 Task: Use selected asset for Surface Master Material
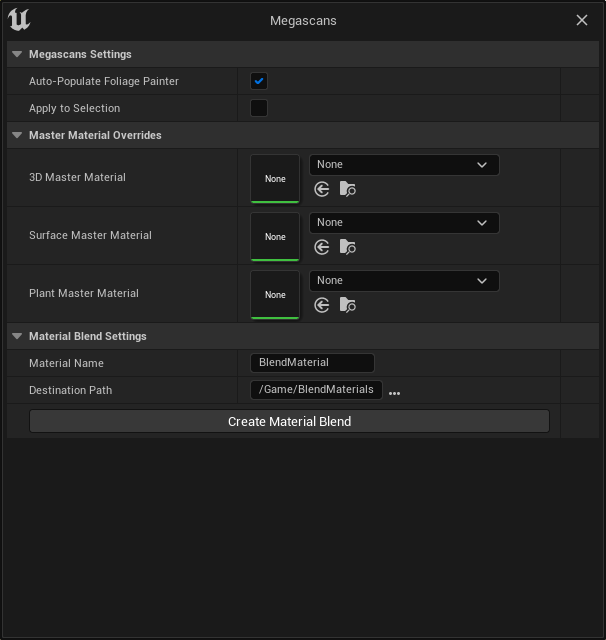[x=322, y=247]
